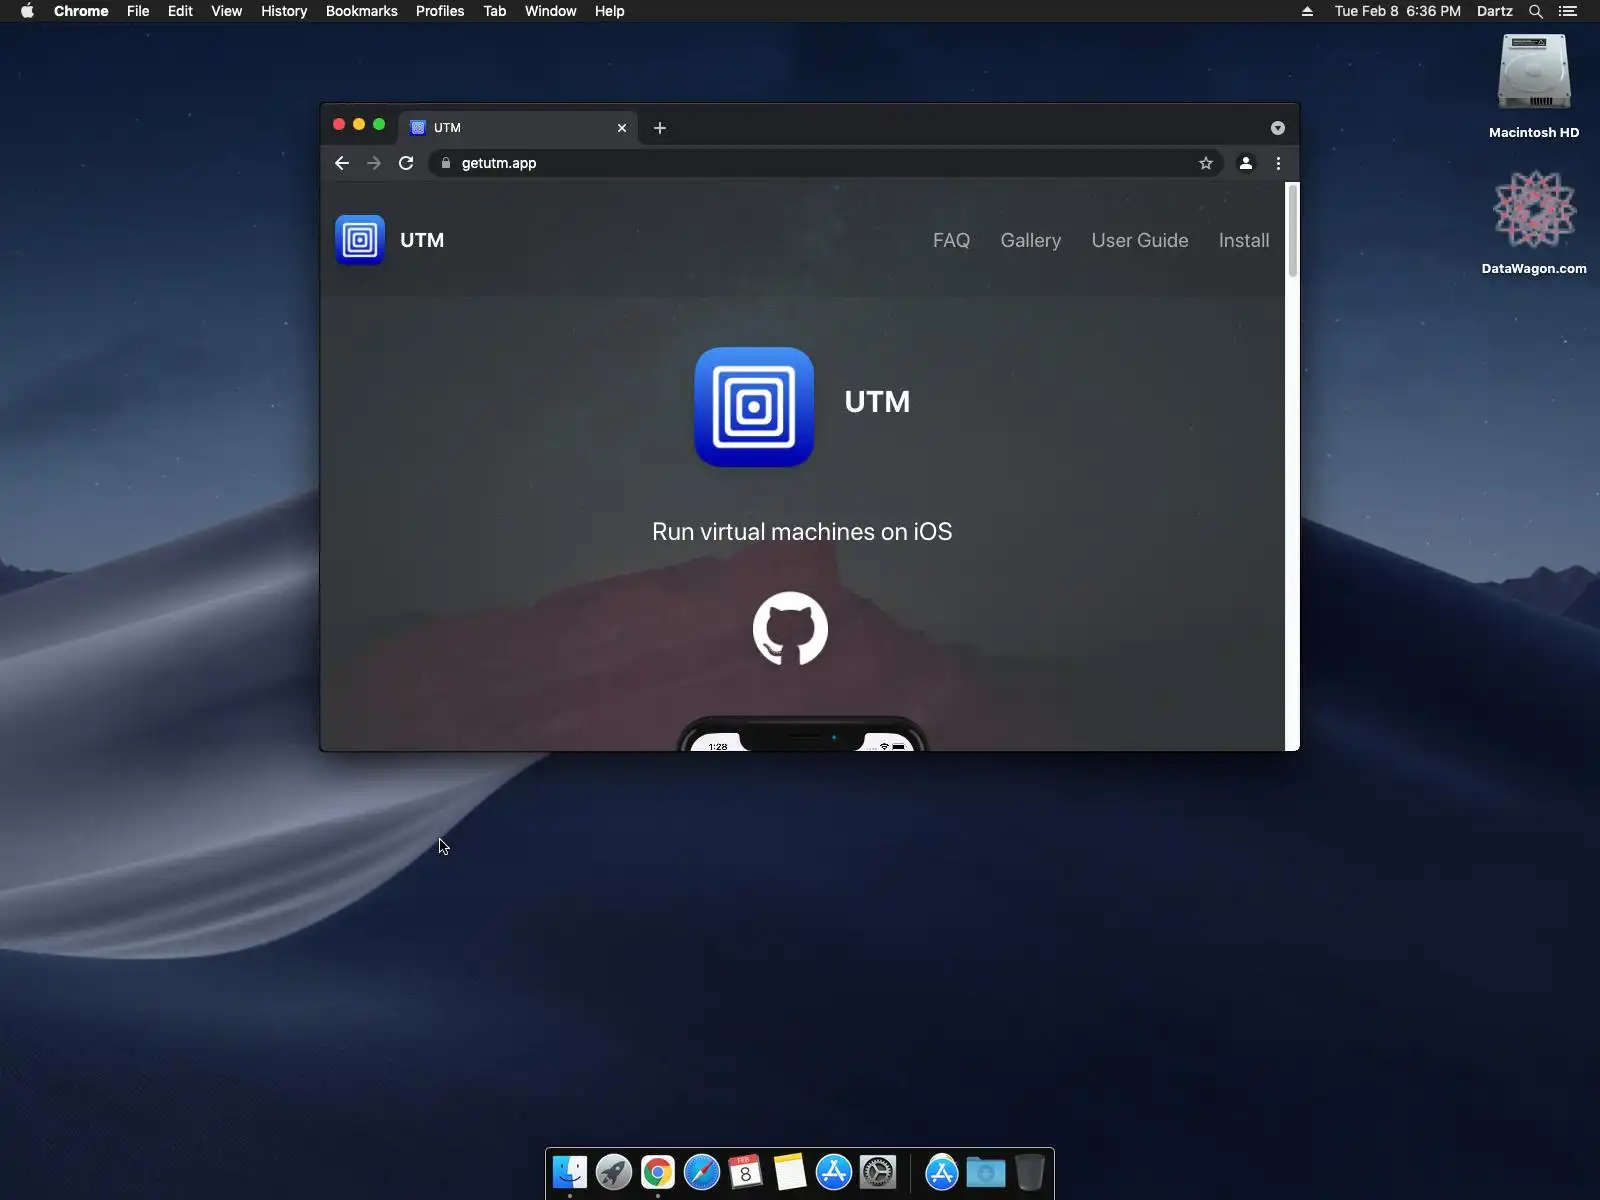
Task: Reload the getutm.app page
Action: 406,163
